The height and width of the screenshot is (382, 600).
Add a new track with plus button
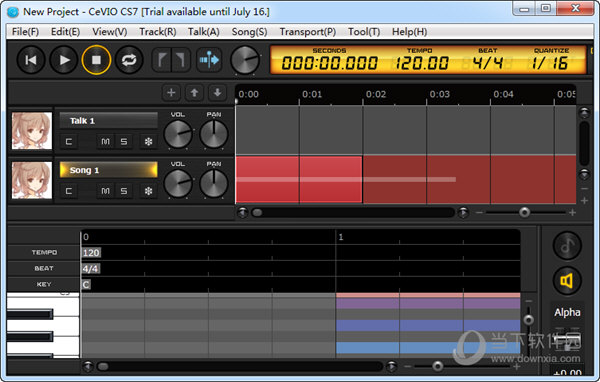point(171,93)
